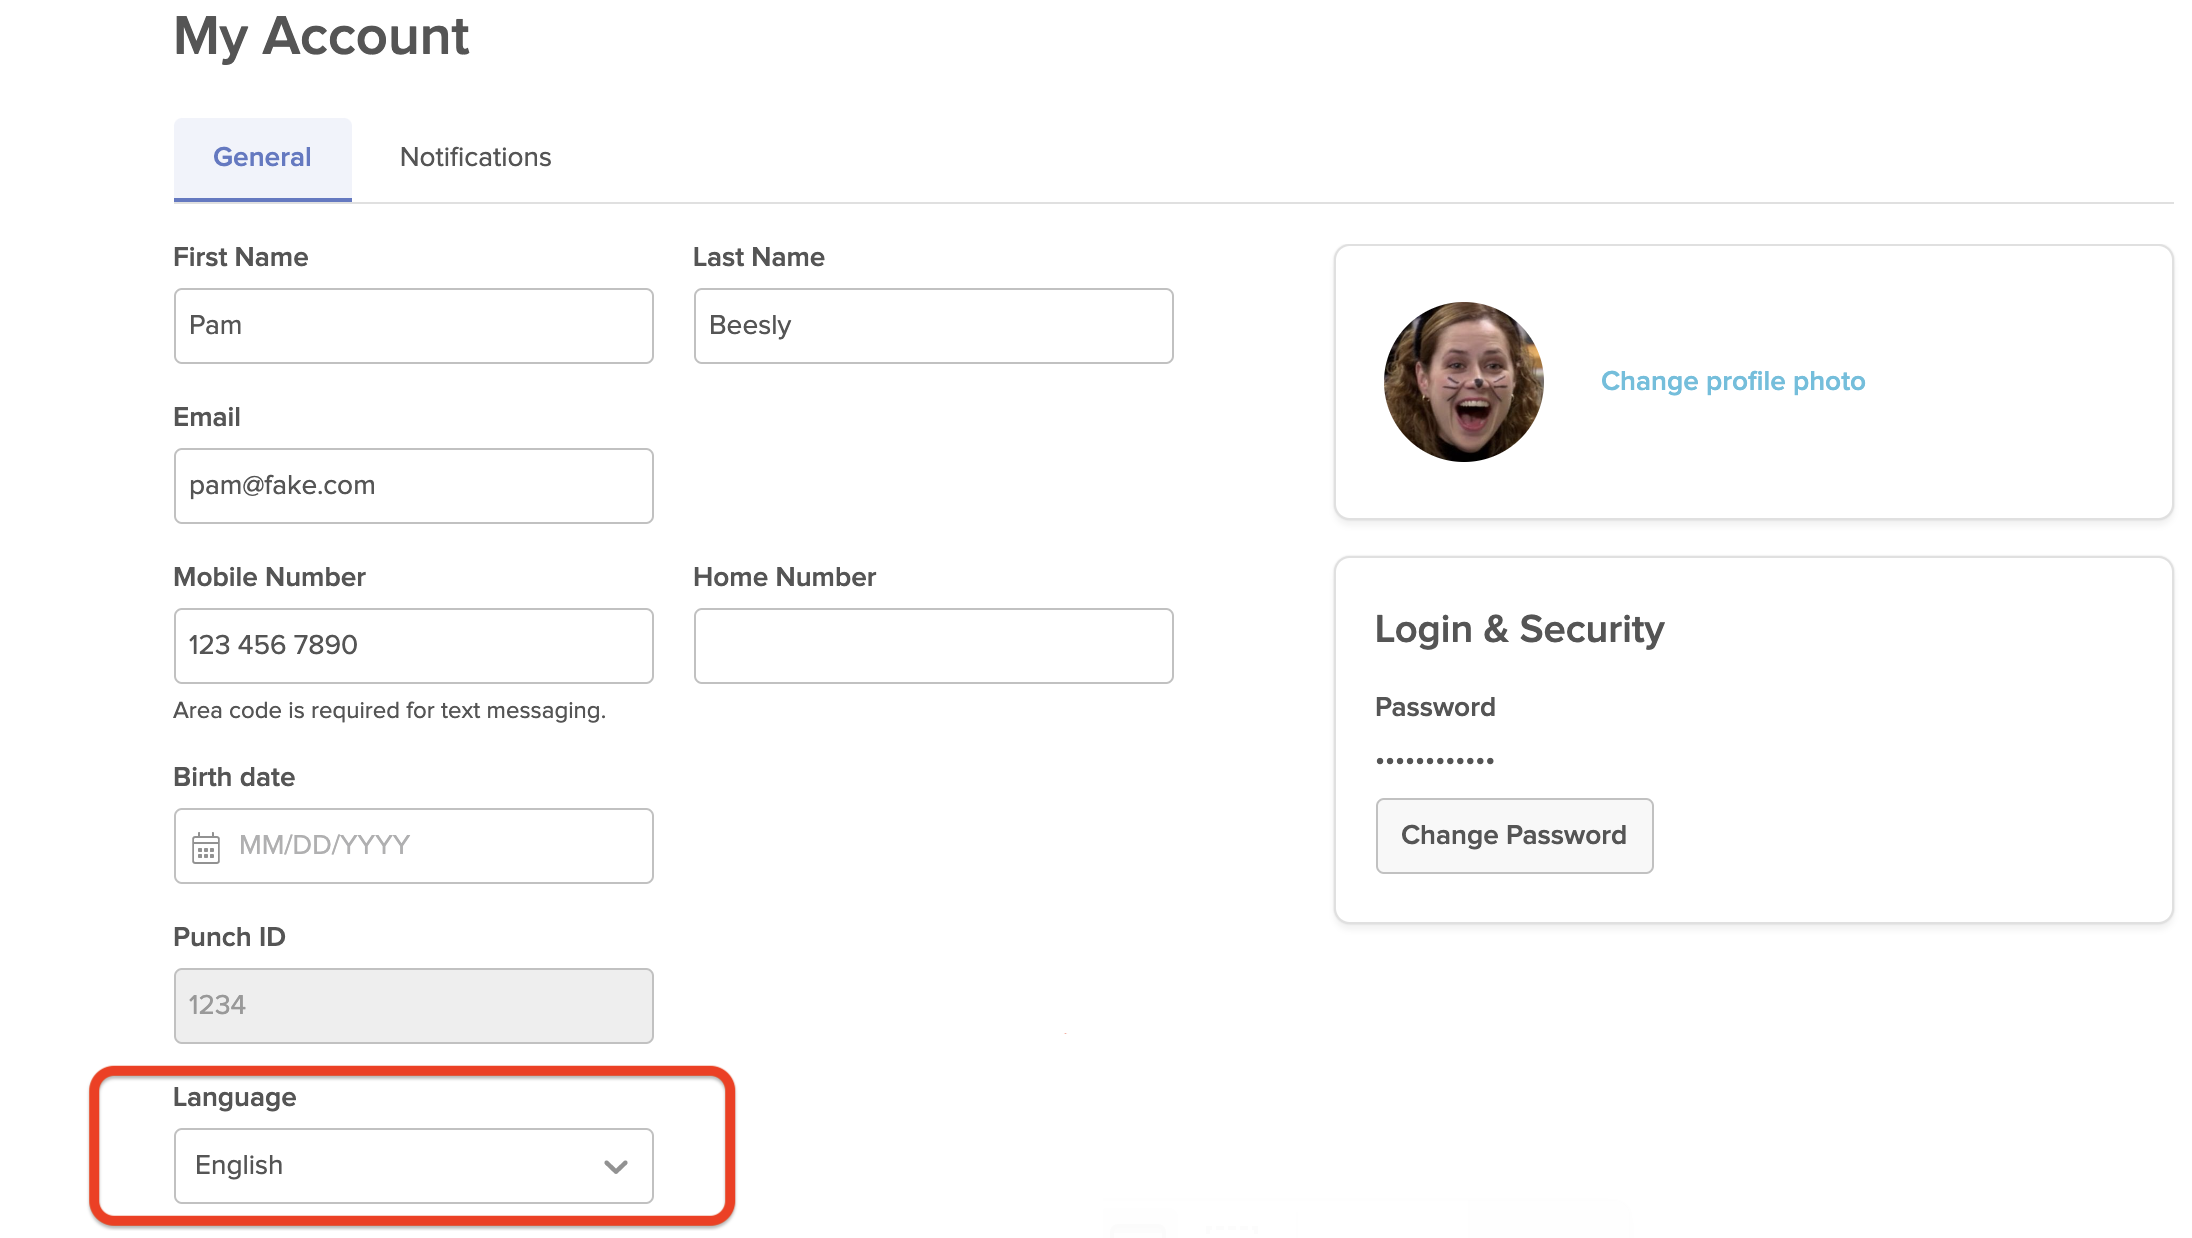
Task: Click the profile photo thumbnail
Action: 1459,380
